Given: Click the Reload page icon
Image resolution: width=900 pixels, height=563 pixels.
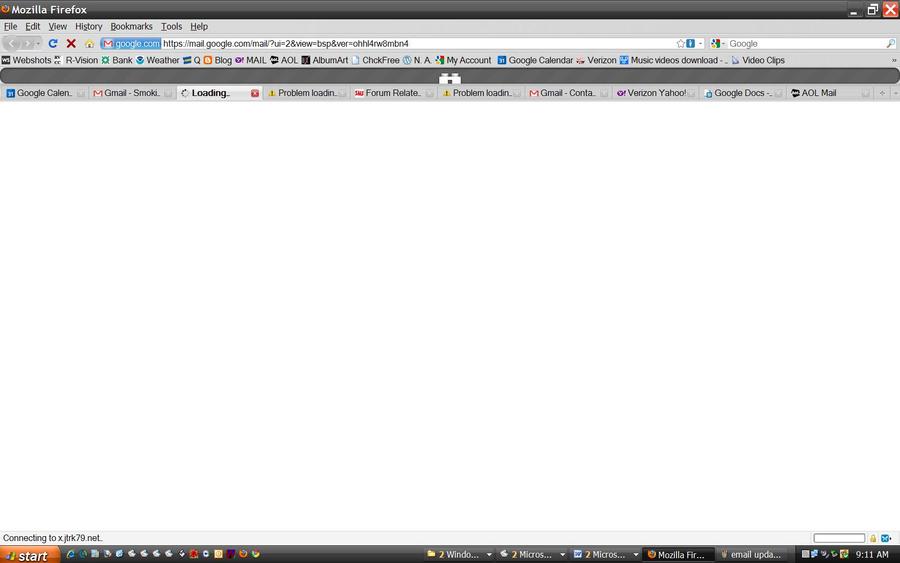Looking at the screenshot, I should coord(53,44).
